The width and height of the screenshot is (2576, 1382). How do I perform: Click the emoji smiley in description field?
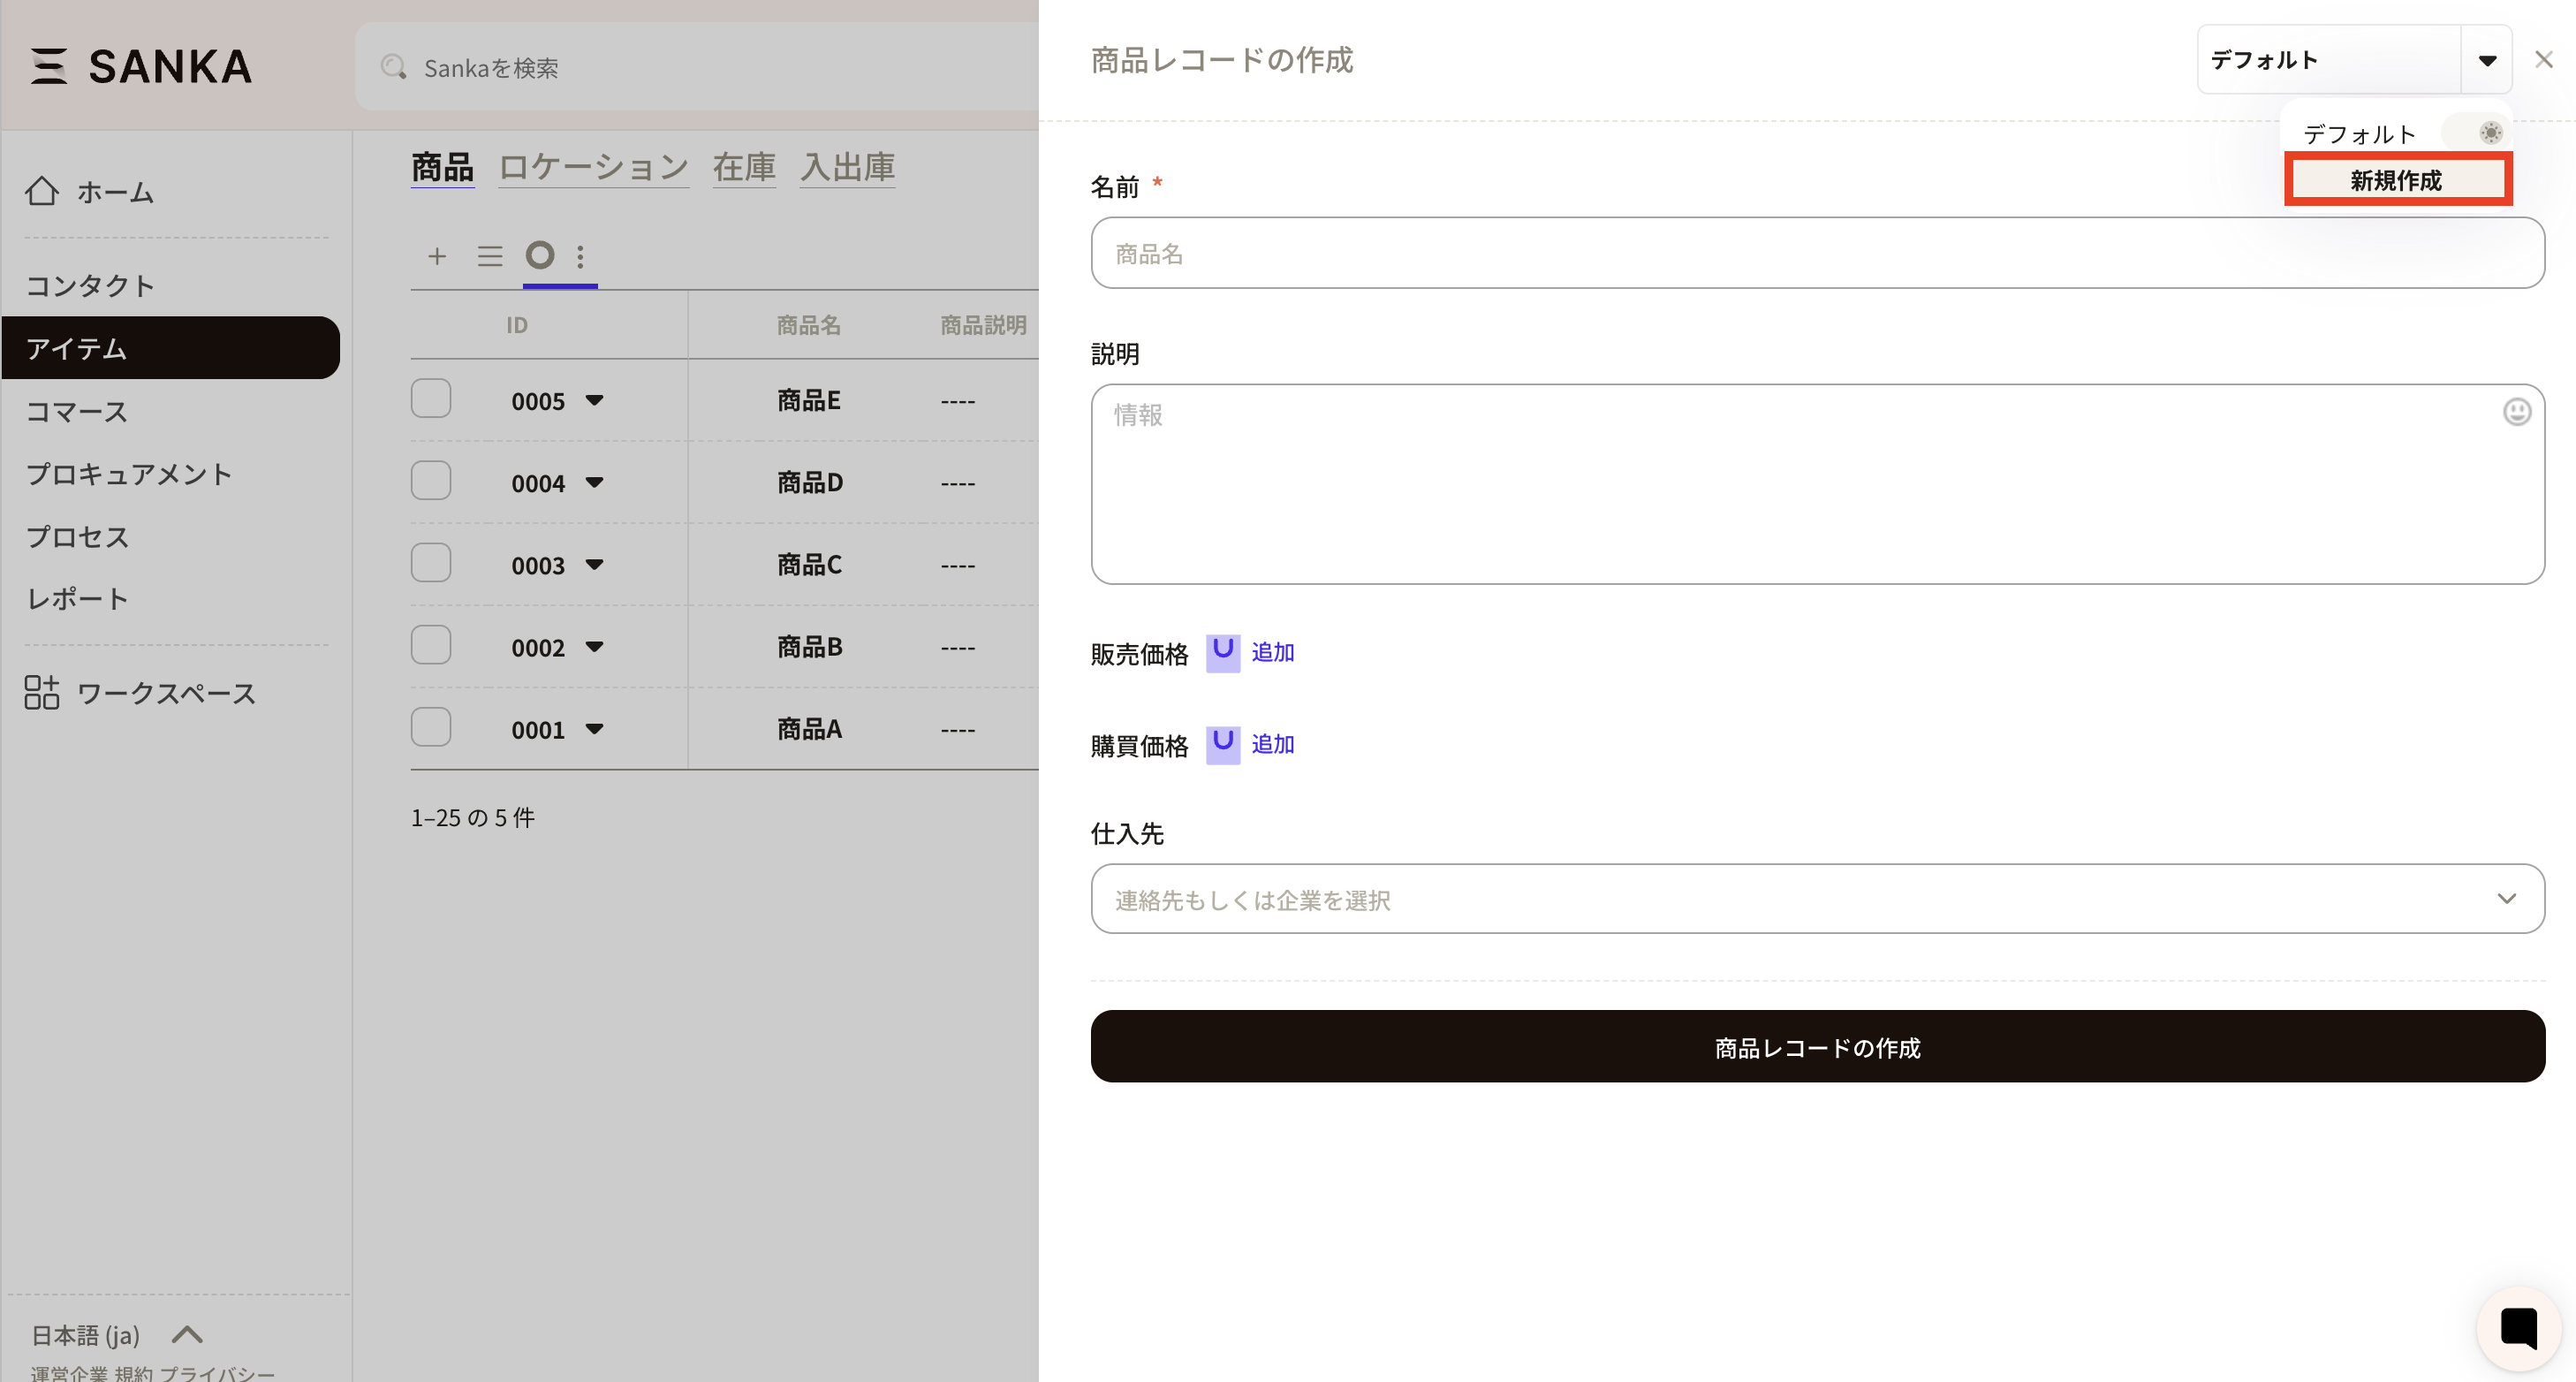click(x=2516, y=412)
